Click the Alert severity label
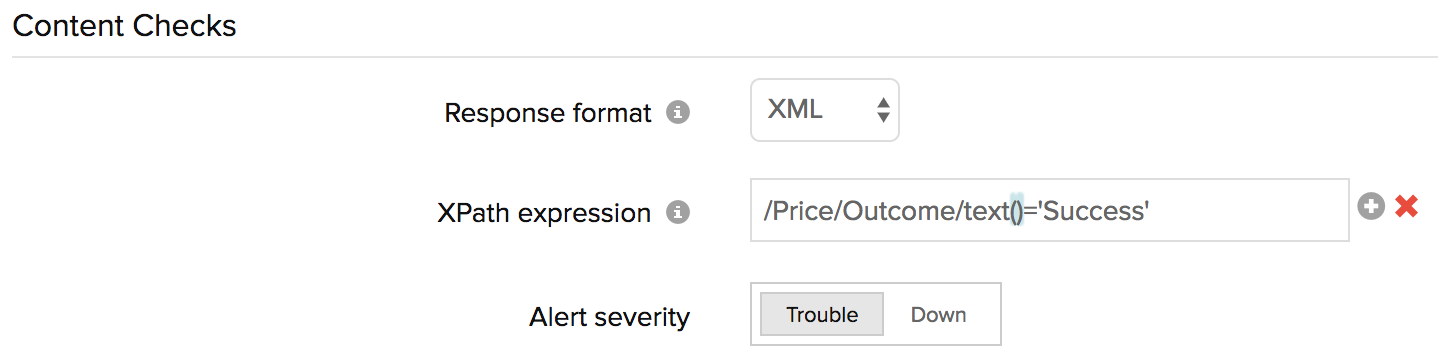Viewport: 1438px width, 362px height. pos(609,317)
